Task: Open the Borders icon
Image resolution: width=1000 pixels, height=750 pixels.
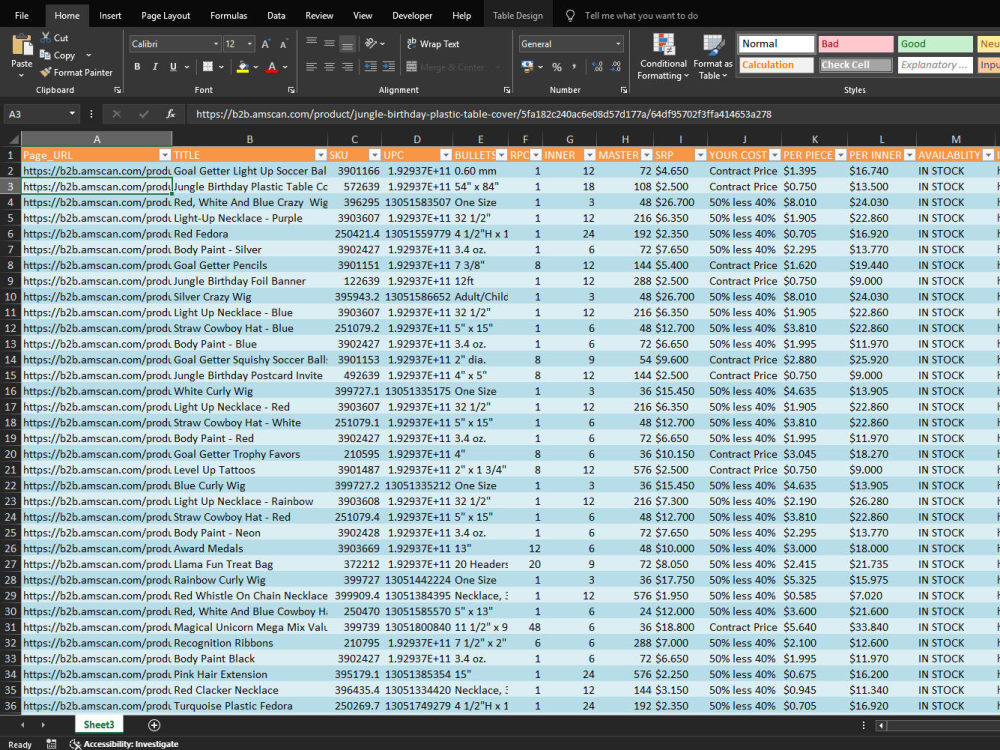Action: tap(208, 66)
